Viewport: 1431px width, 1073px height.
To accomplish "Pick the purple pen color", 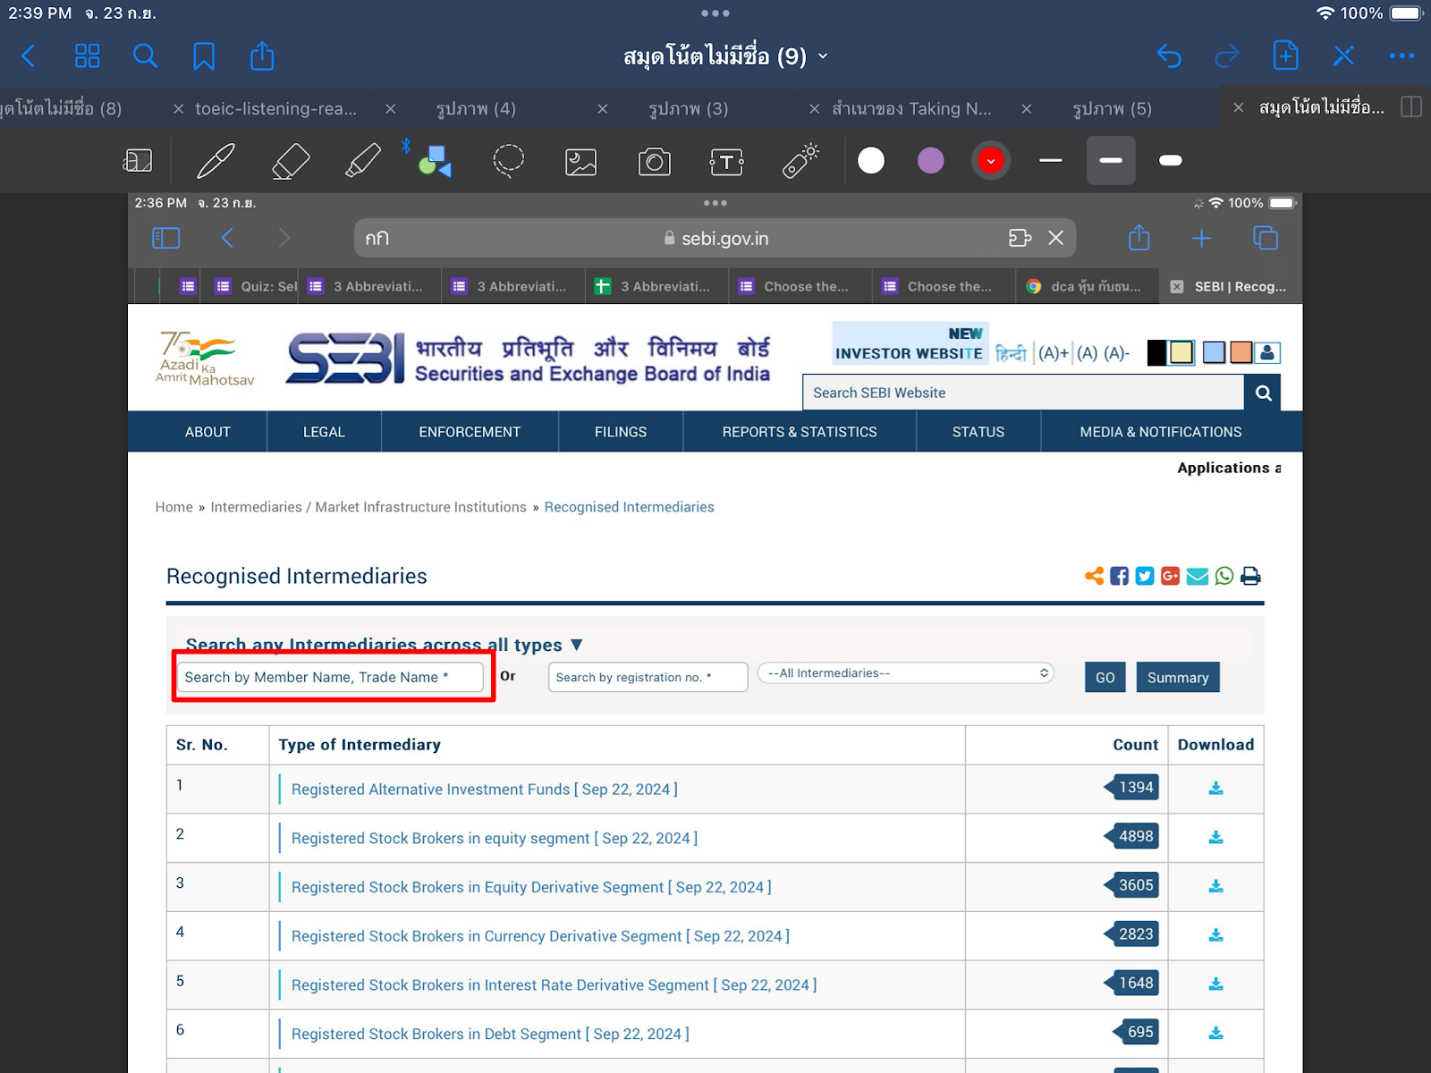I will (x=930, y=161).
